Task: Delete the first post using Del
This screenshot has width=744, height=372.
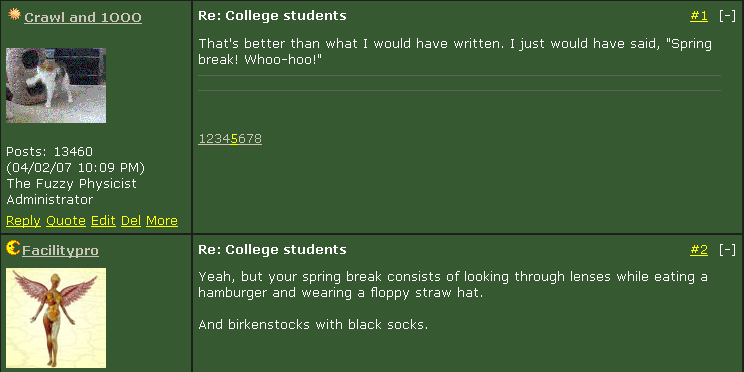Action: tap(131, 221)
